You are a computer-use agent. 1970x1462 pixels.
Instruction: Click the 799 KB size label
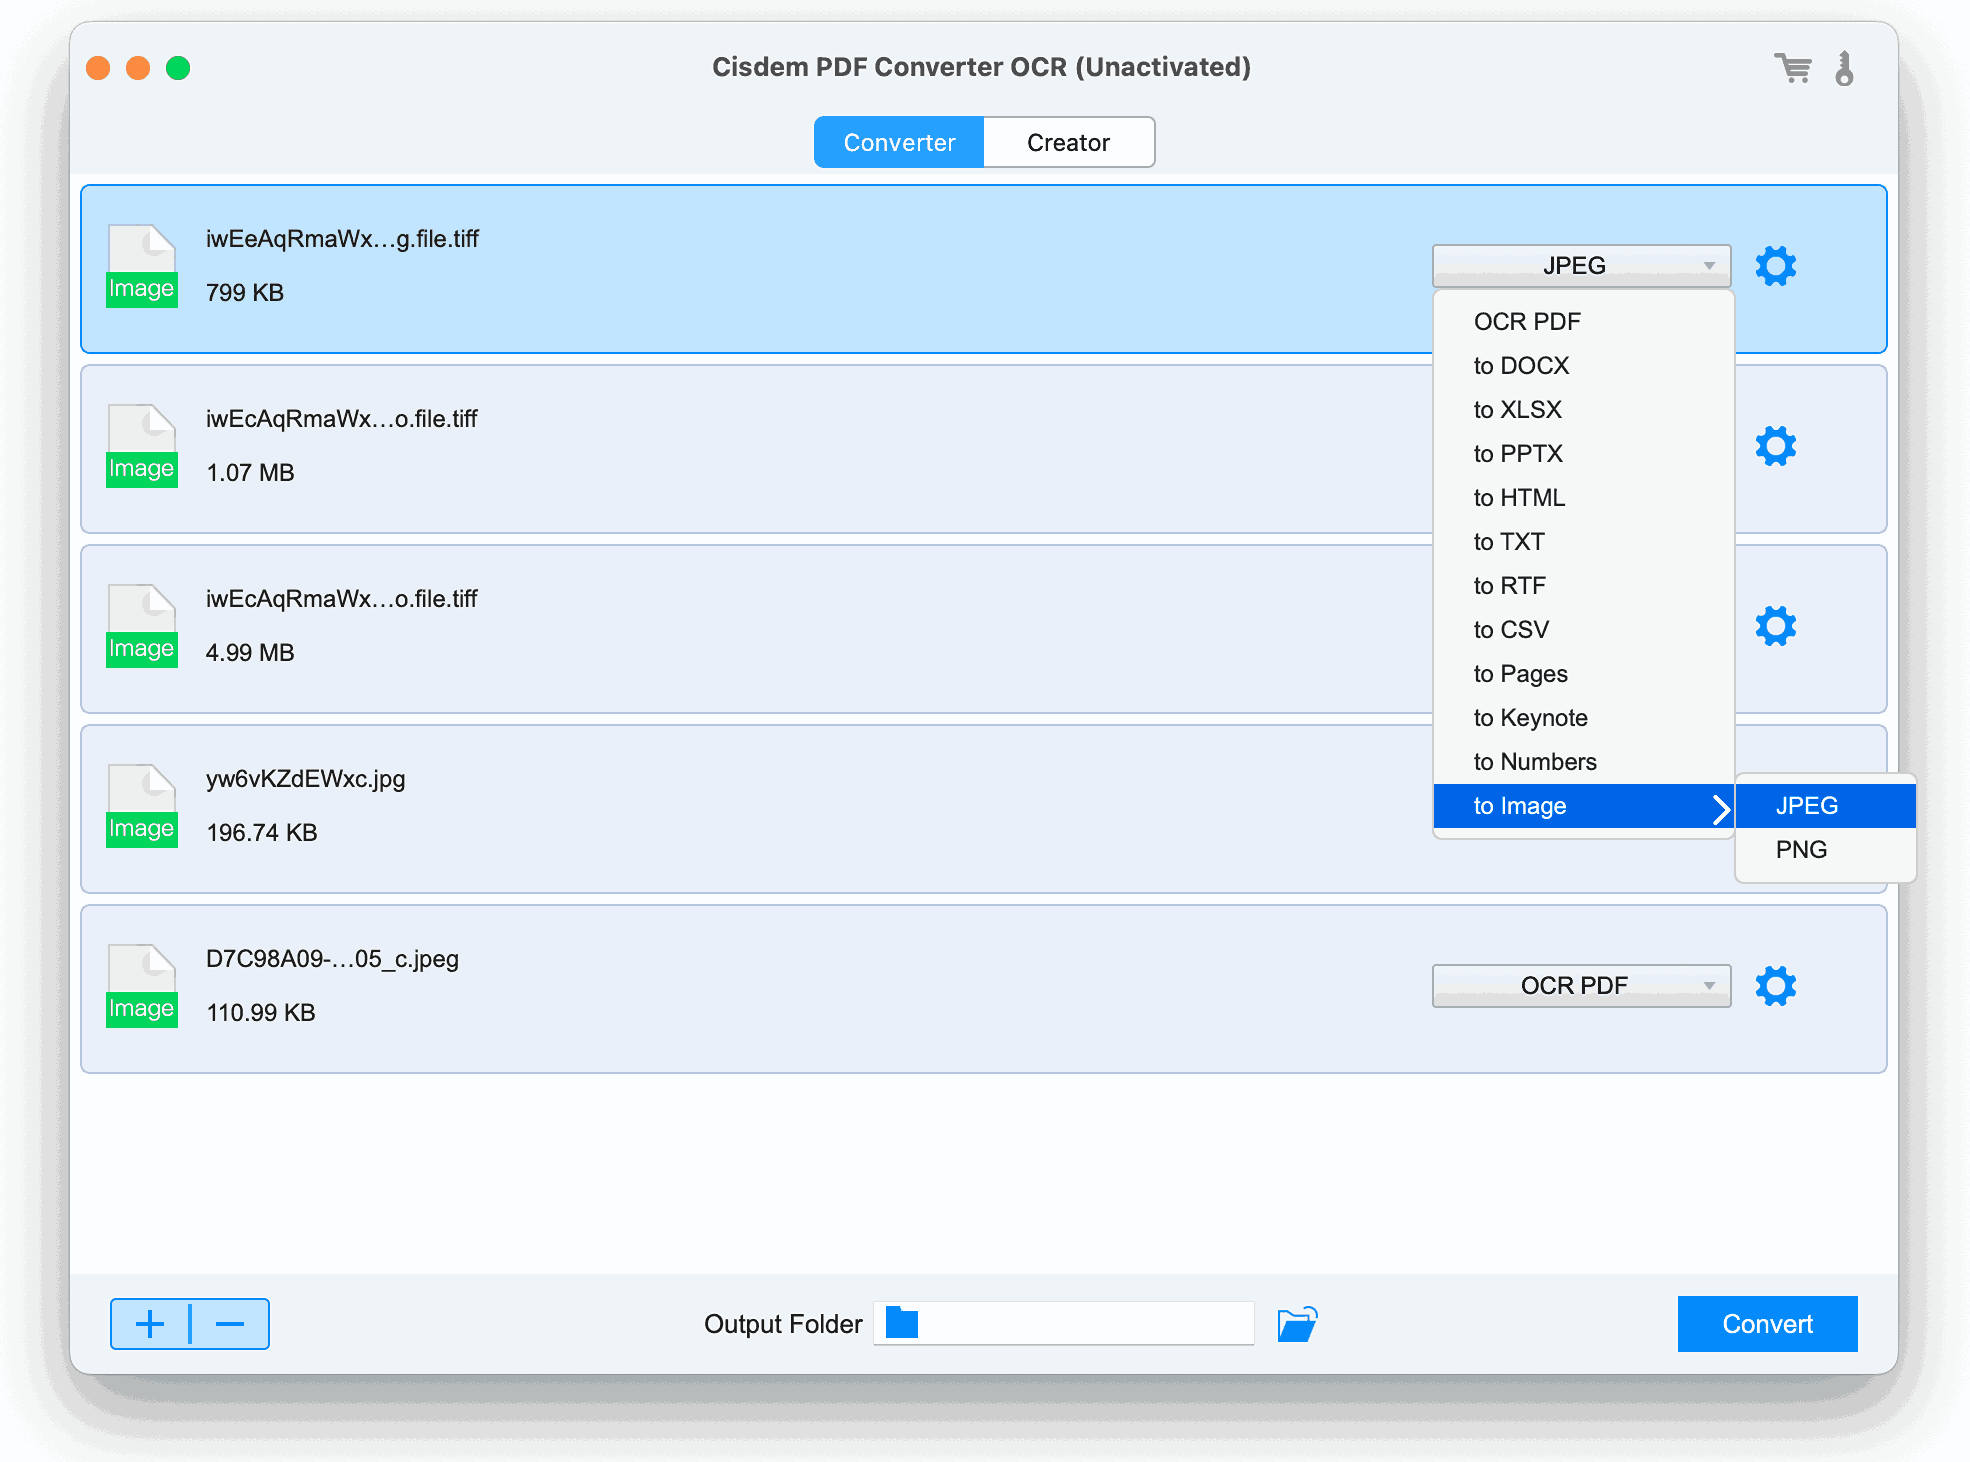tap(245, 292)
